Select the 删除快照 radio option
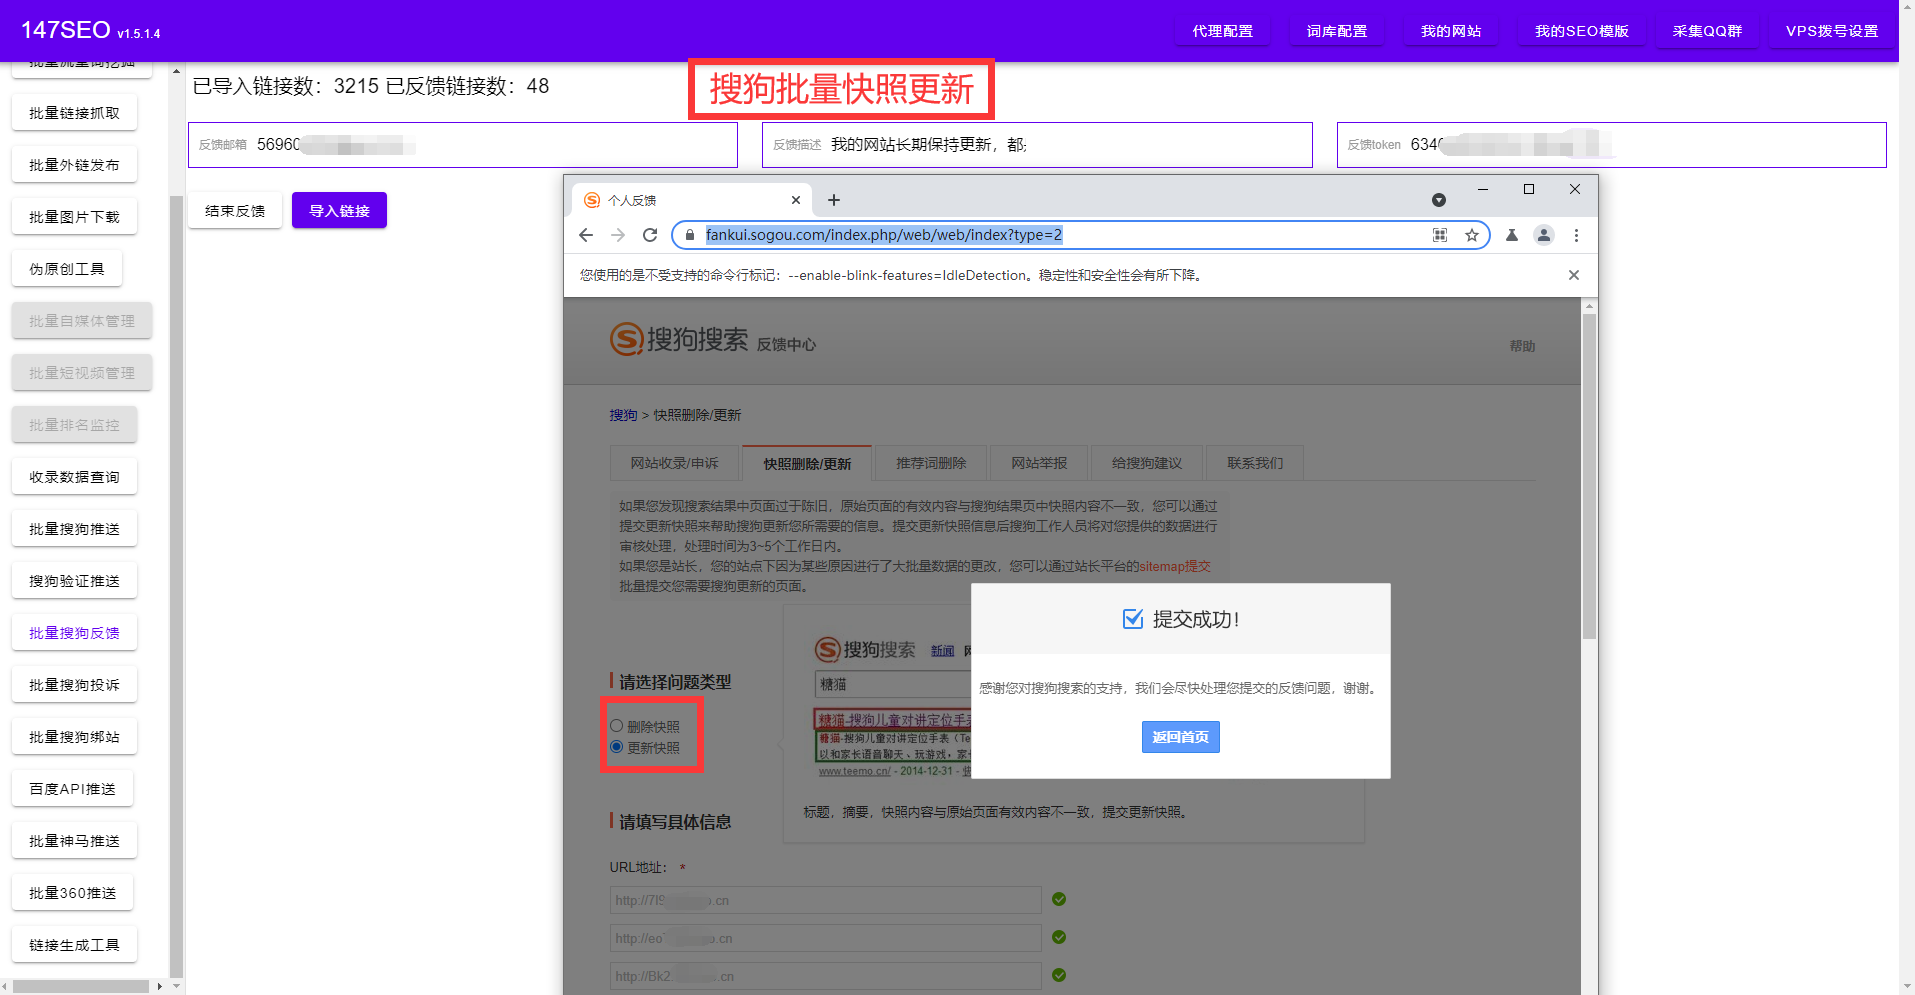This screenshot has width=1915, height=995. pyautogui.click(x=617, y=726)
